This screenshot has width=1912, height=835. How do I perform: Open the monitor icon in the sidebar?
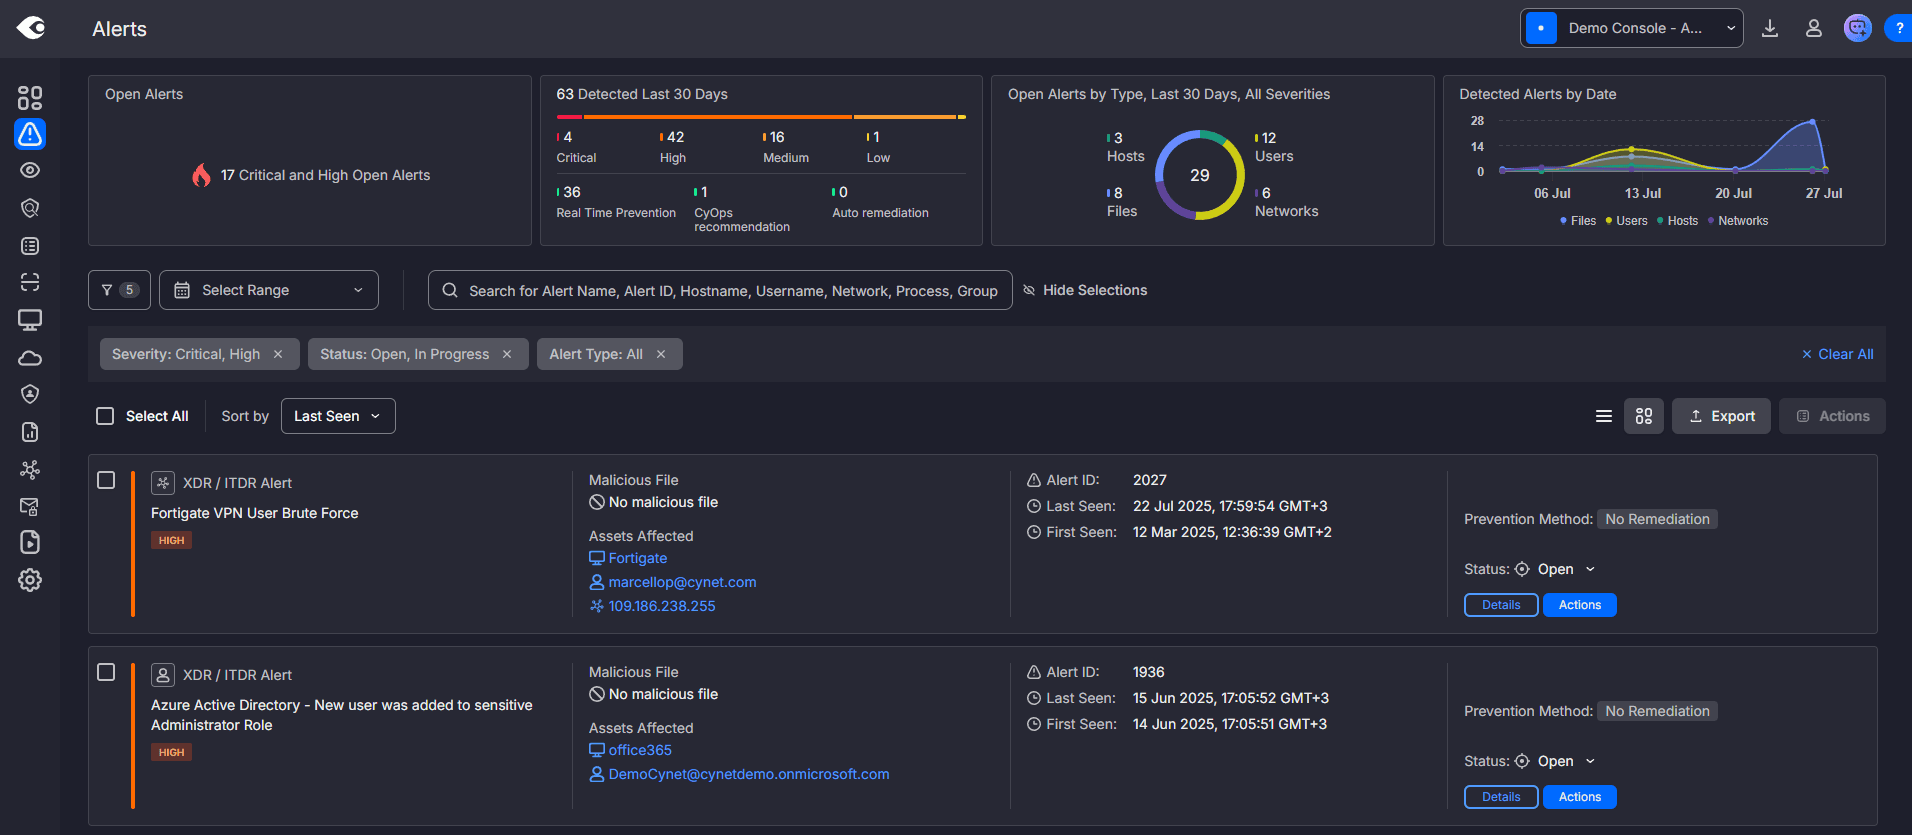point(30,320)
